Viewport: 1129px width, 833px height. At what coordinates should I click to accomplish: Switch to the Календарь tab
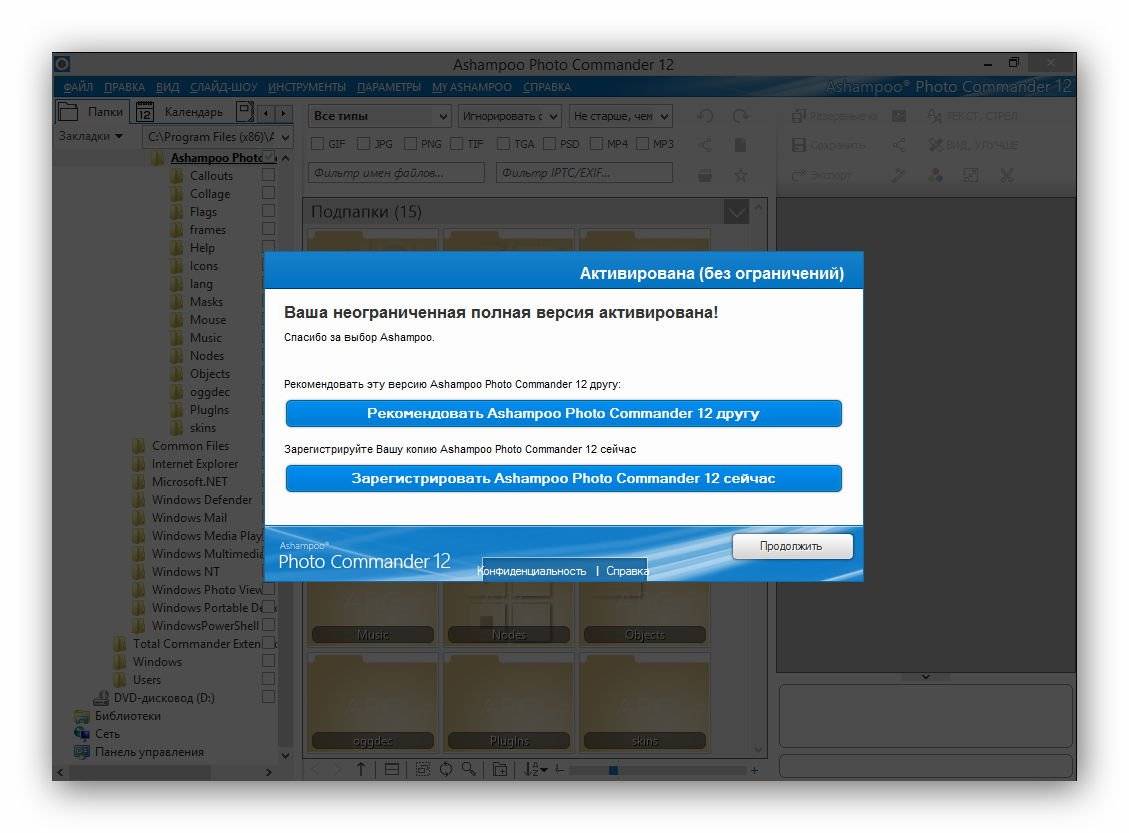click(184, 112)
